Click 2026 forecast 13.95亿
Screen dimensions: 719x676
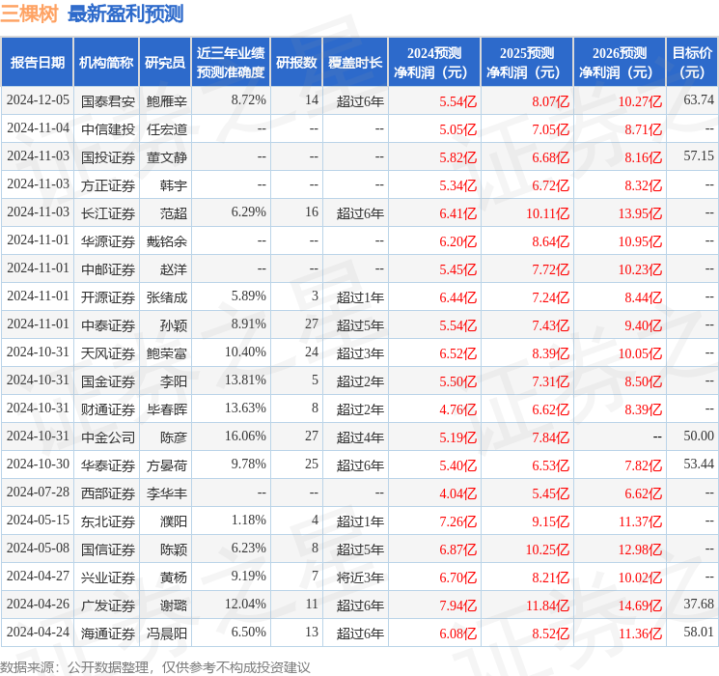[x=640, y=213]
